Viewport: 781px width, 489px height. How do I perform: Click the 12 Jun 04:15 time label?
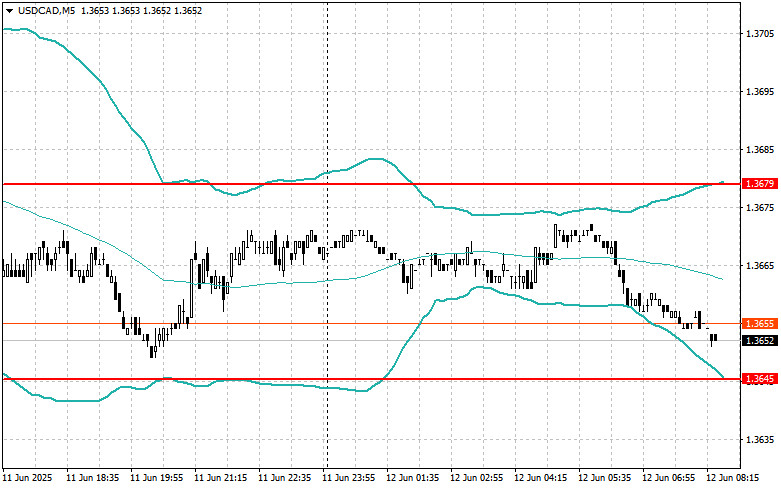(x=540, y=478)
